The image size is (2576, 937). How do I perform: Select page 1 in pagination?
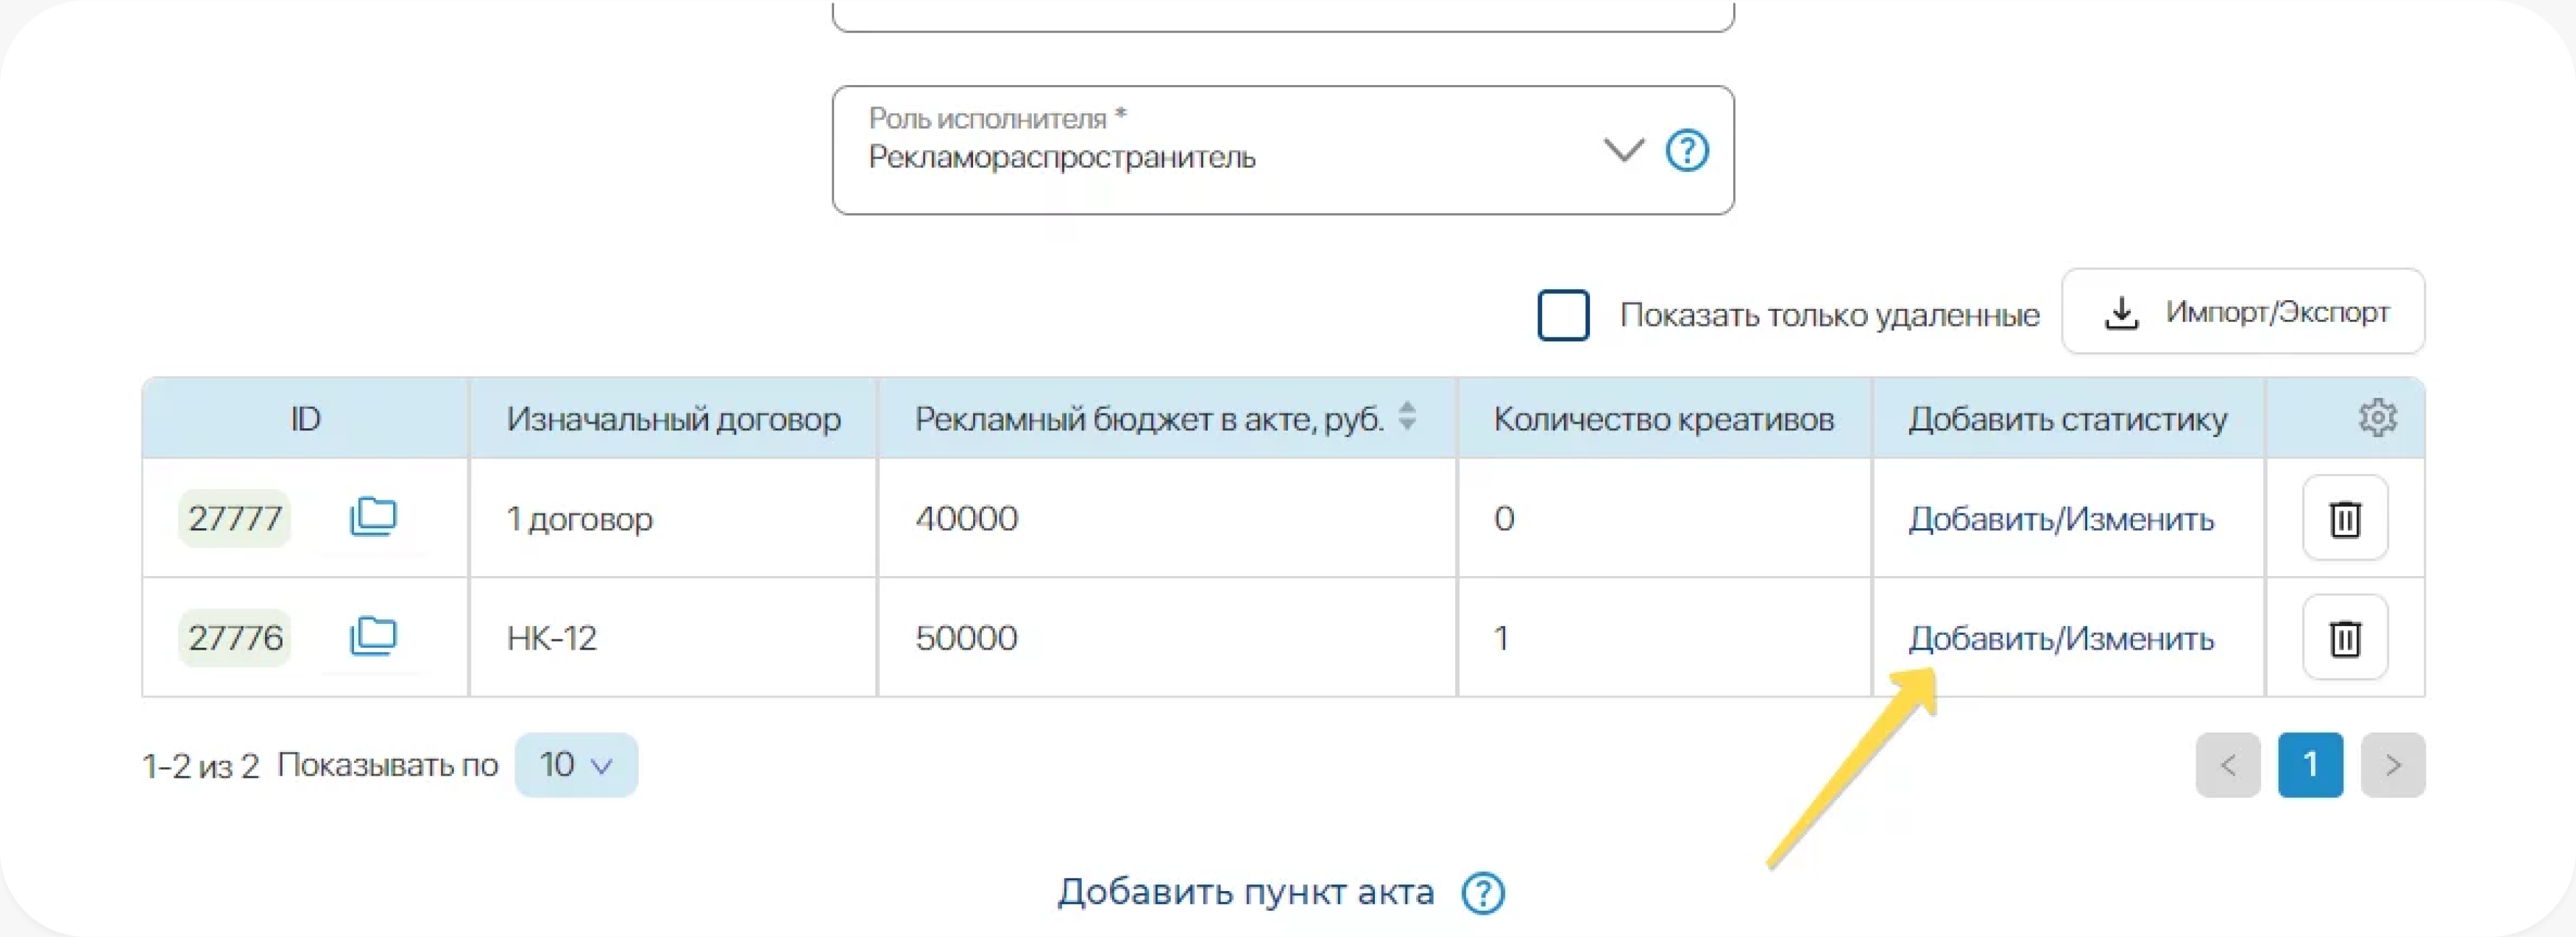click(2310, 765)
